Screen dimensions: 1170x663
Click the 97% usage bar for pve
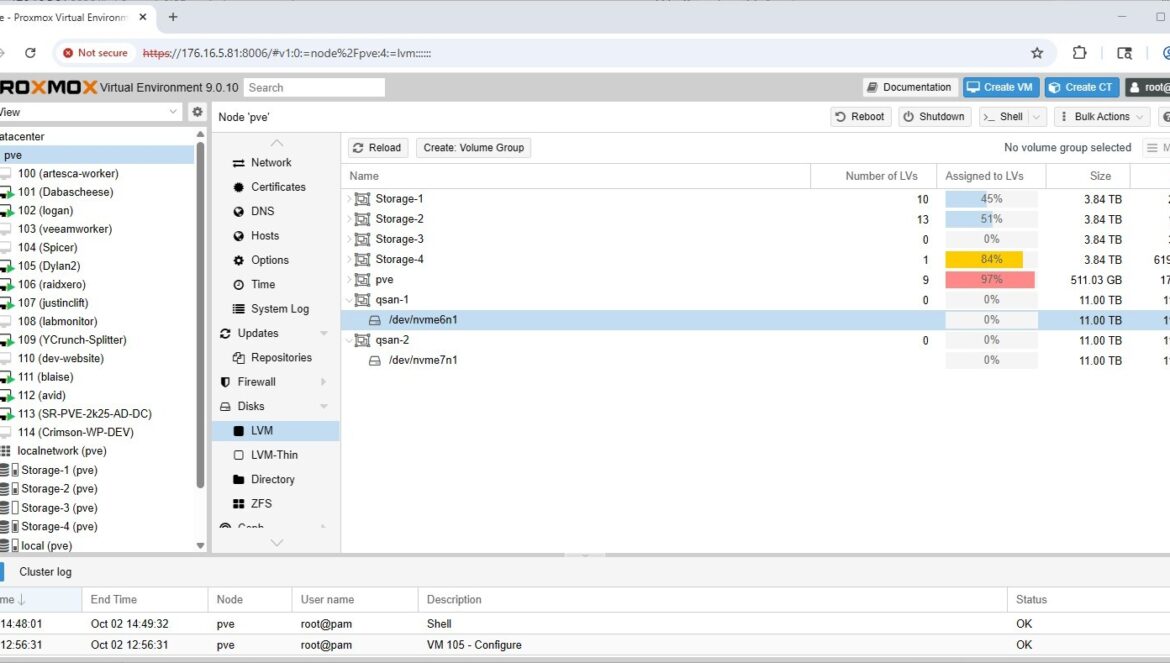click(x=990, y=280)
